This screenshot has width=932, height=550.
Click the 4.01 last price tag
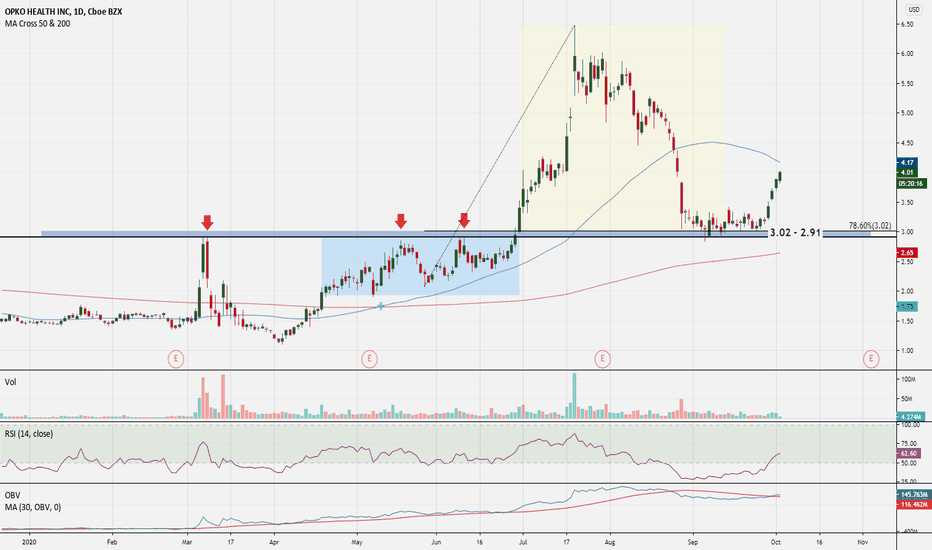pyautogui.click(x=907, y=172)
